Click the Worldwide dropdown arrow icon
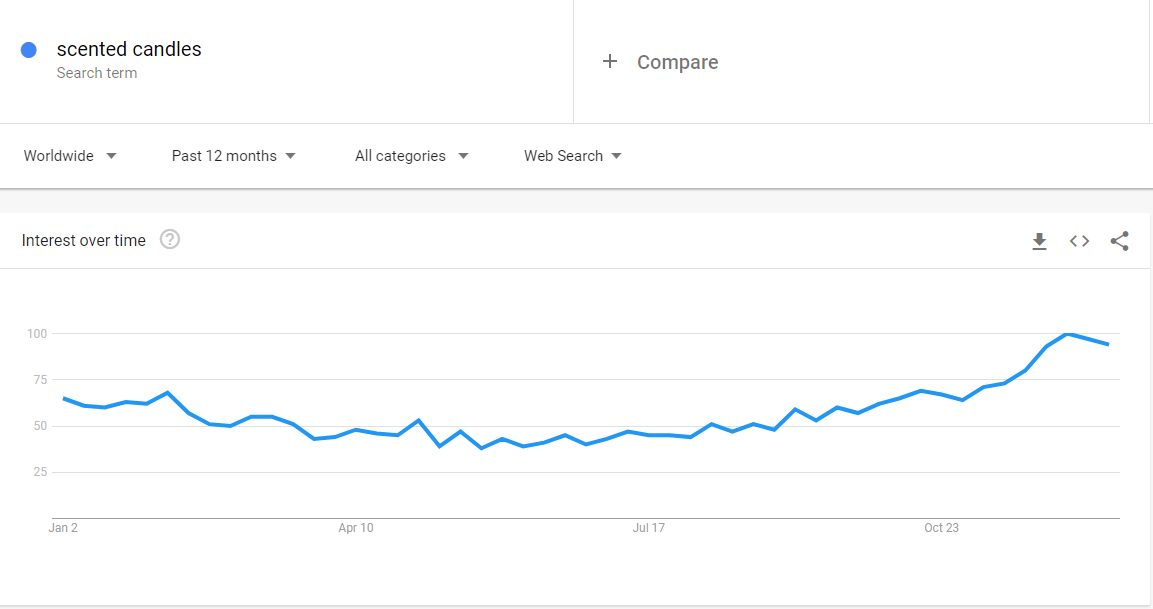The width and height of the screenshot is (1153, 609). 111,156
